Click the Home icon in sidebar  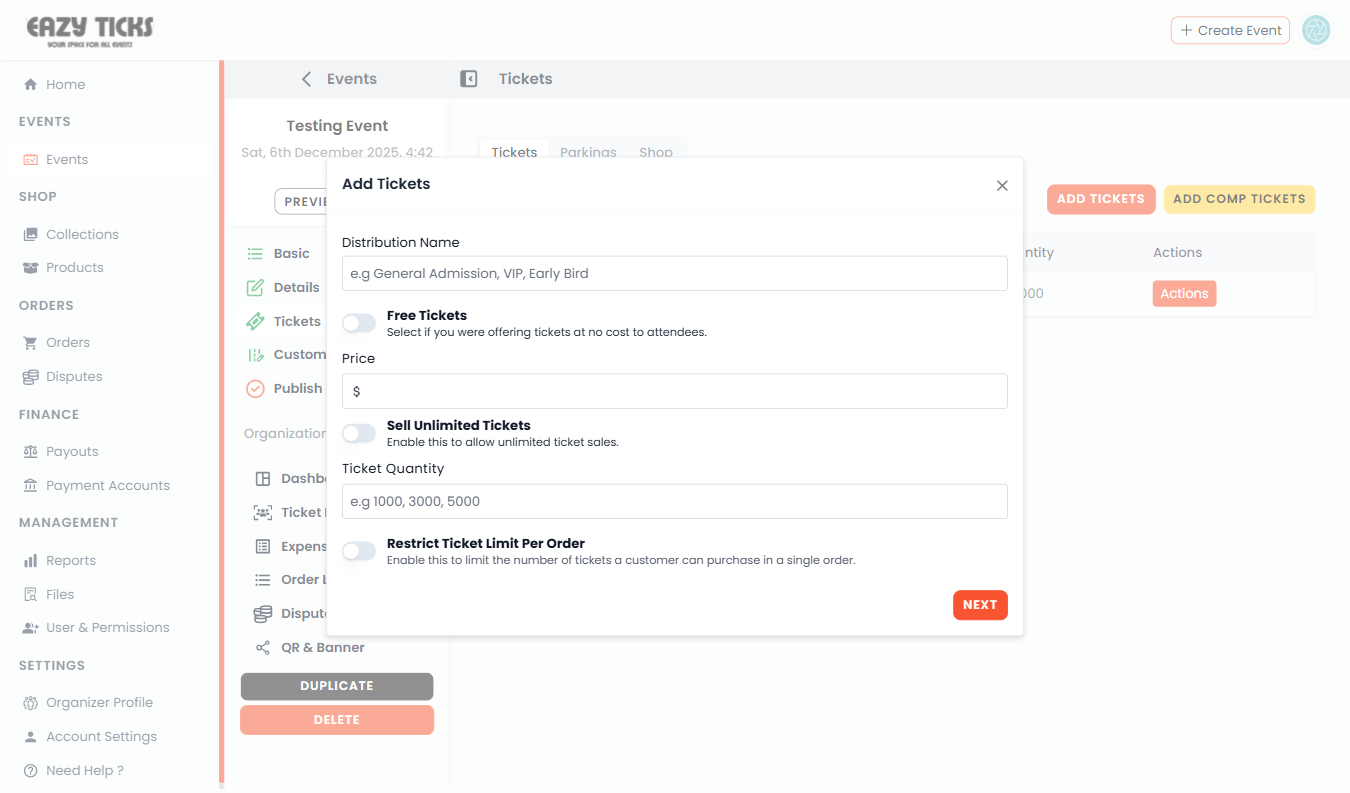point(30,85)
